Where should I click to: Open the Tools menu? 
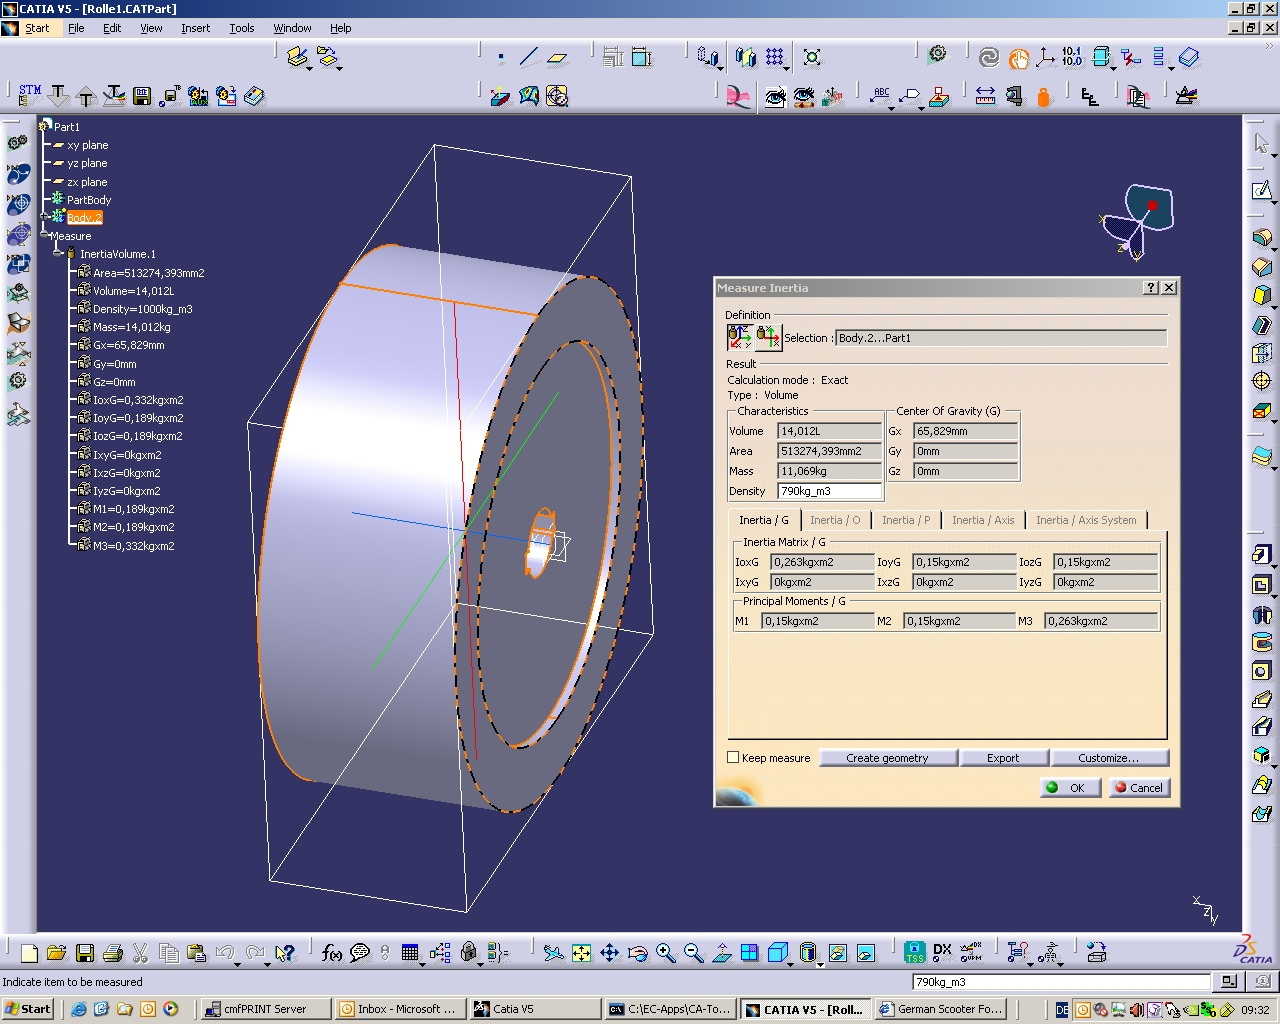point(242,28)
